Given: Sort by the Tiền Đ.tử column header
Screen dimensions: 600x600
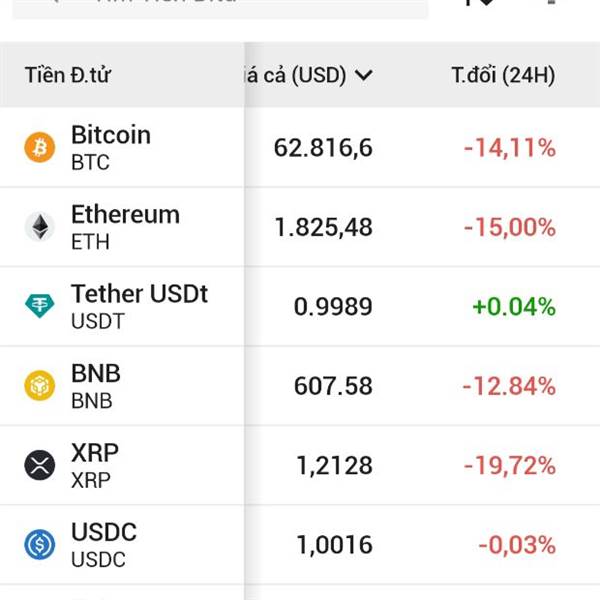Looking at the screenshot, I should click(x=69, y=75).
